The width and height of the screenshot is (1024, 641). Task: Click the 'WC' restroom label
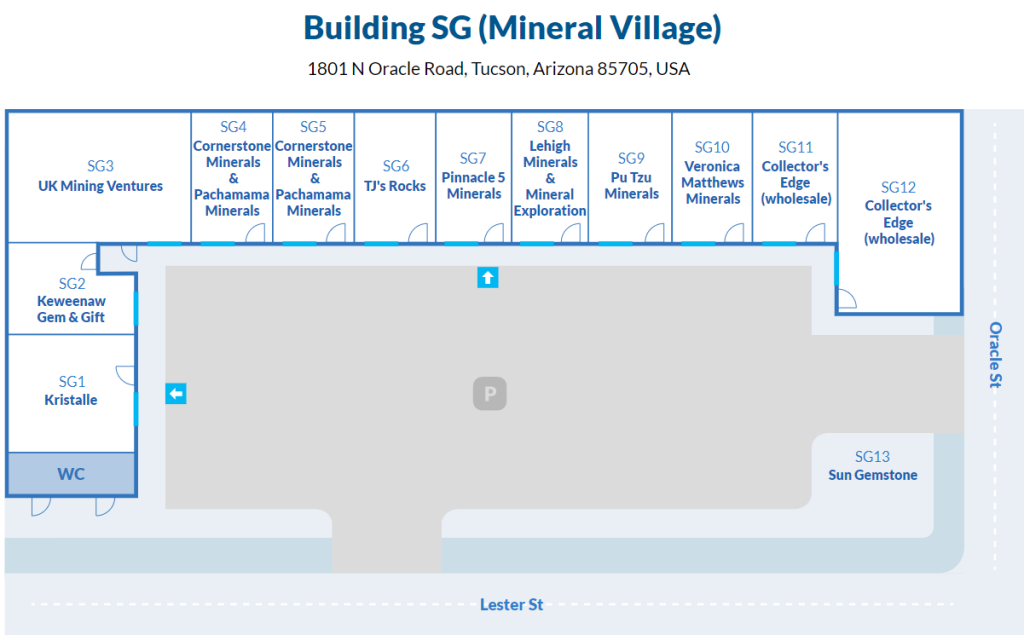tap(71, 474)
